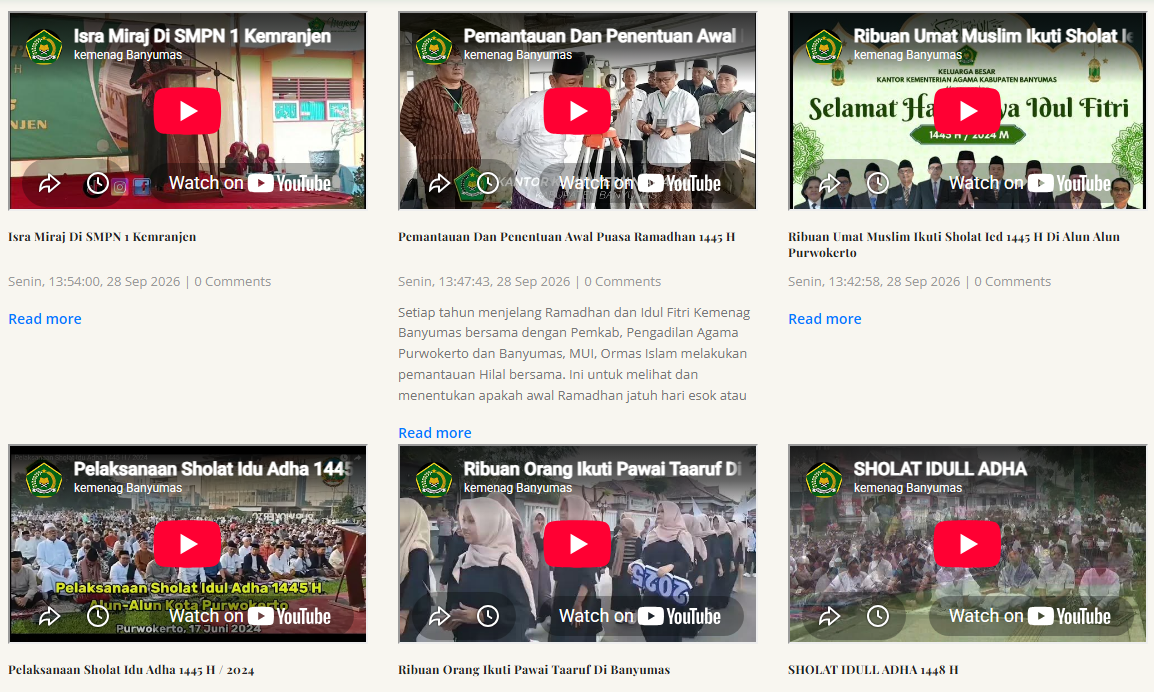Click Watch on YouTube for Pemantauan Dan Penentuan video
Image resolution: width=1154 pixels, height=692 pixels.
coord(640,183)
